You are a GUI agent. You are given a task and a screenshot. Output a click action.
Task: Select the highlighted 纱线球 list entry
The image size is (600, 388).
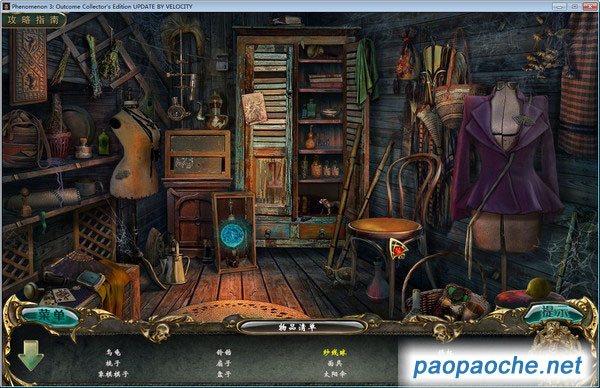click(x=334, y=352)
